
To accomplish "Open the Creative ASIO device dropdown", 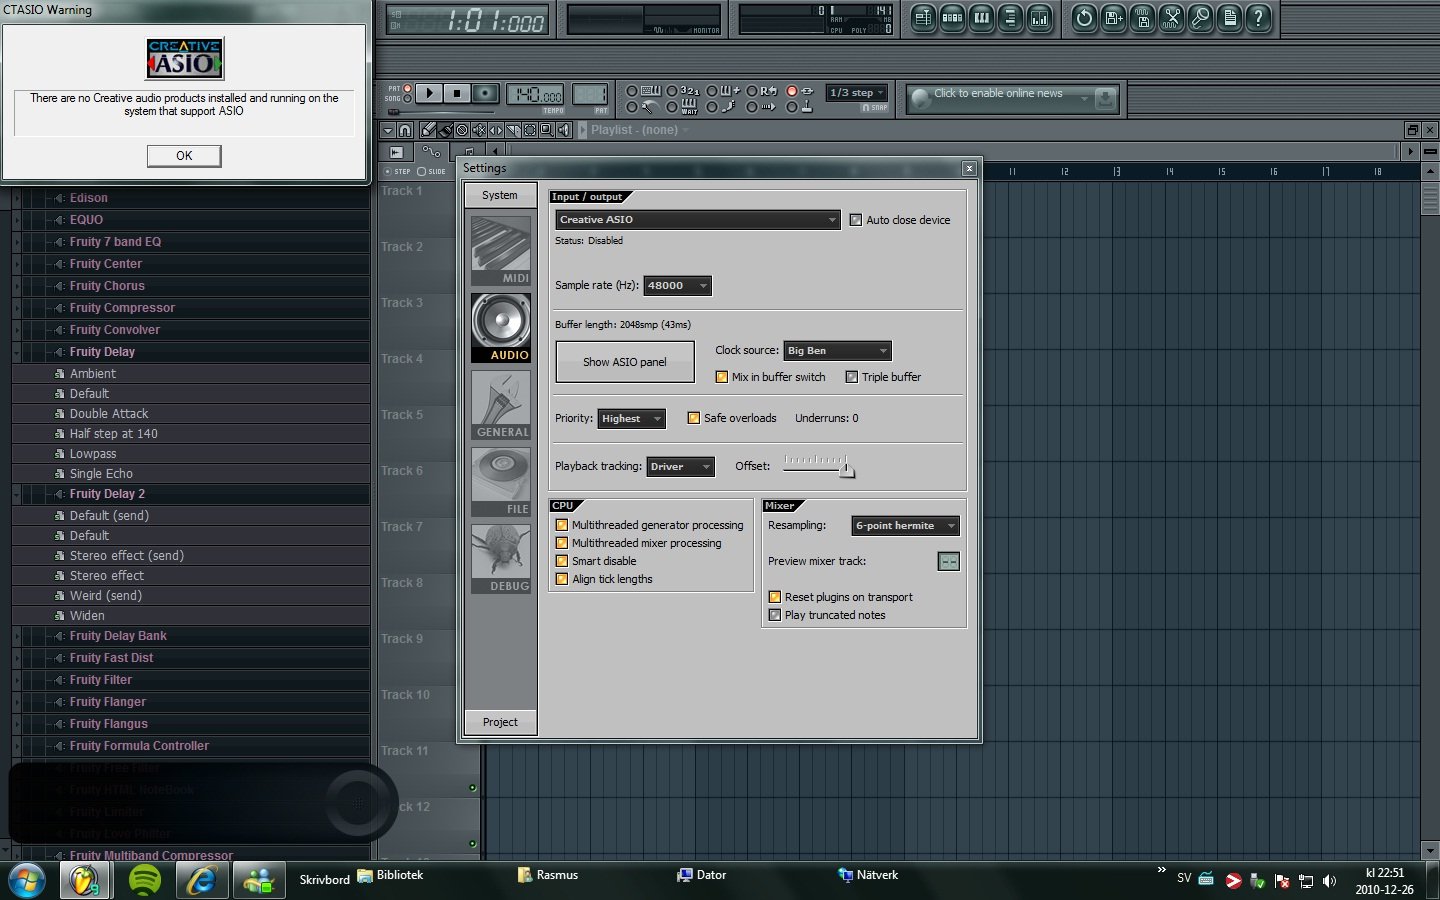I will coord(698,220).
